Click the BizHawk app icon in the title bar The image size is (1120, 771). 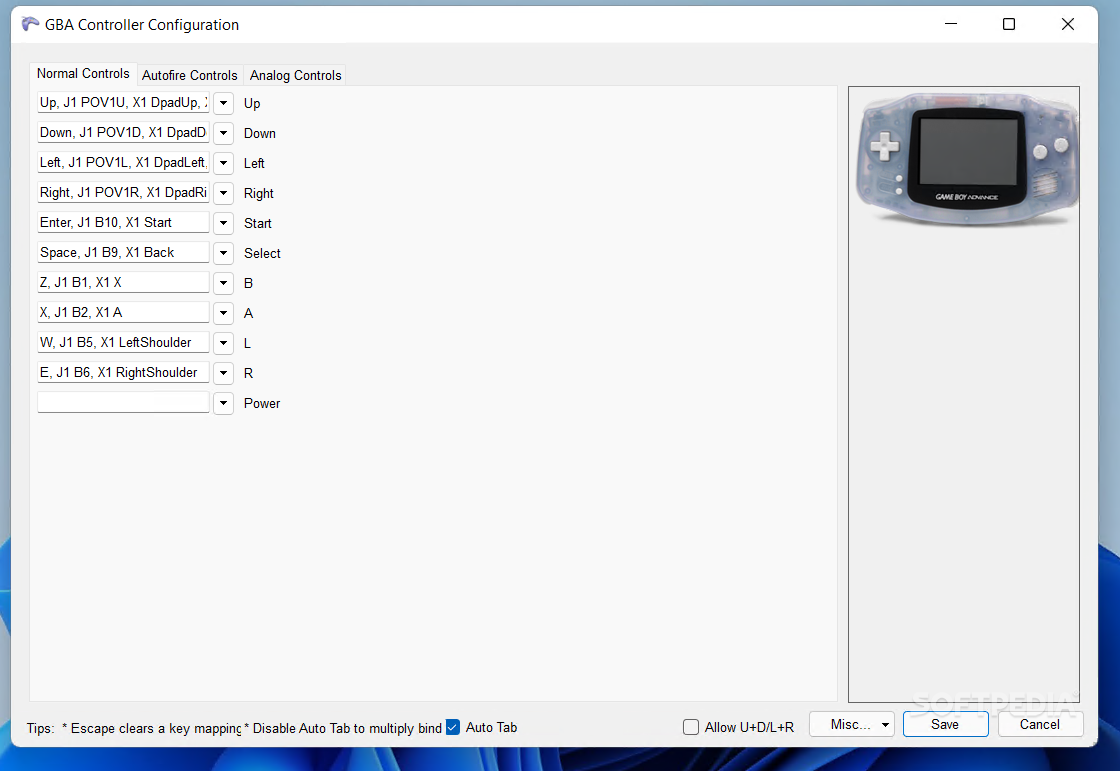point(30,24)
